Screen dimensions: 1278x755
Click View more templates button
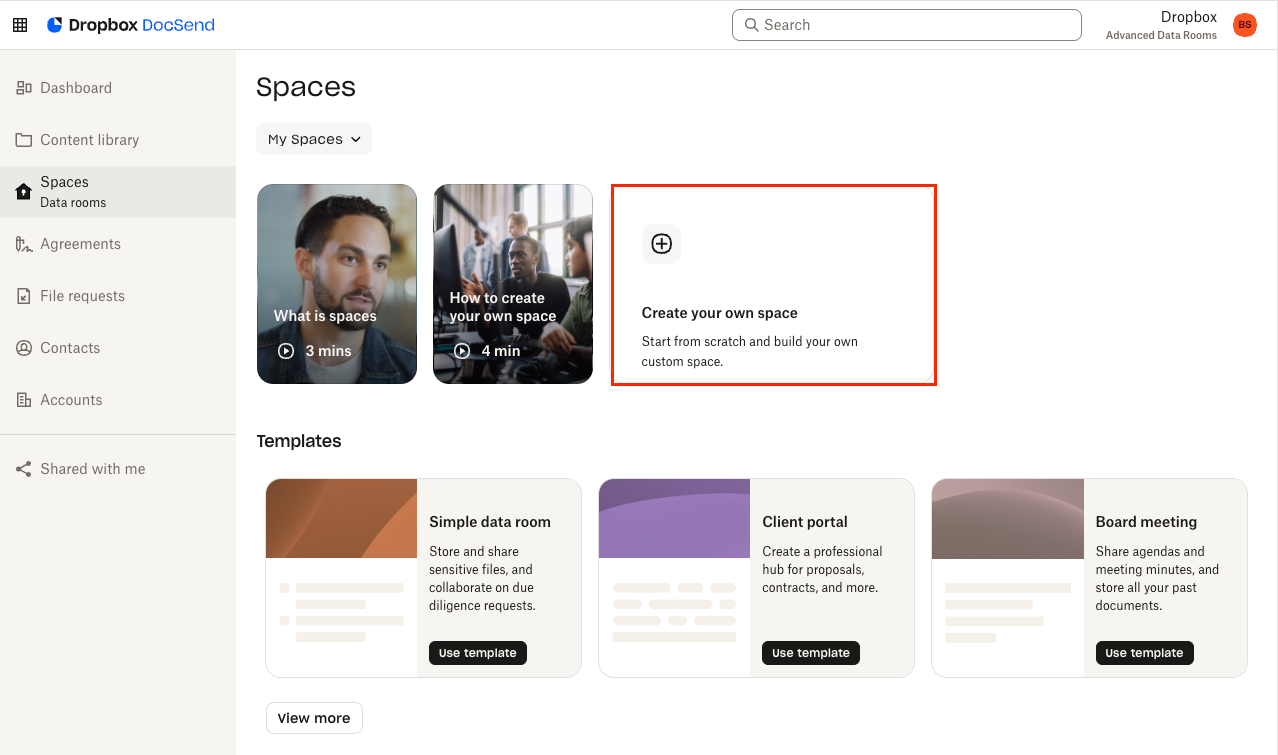(314, 718)
